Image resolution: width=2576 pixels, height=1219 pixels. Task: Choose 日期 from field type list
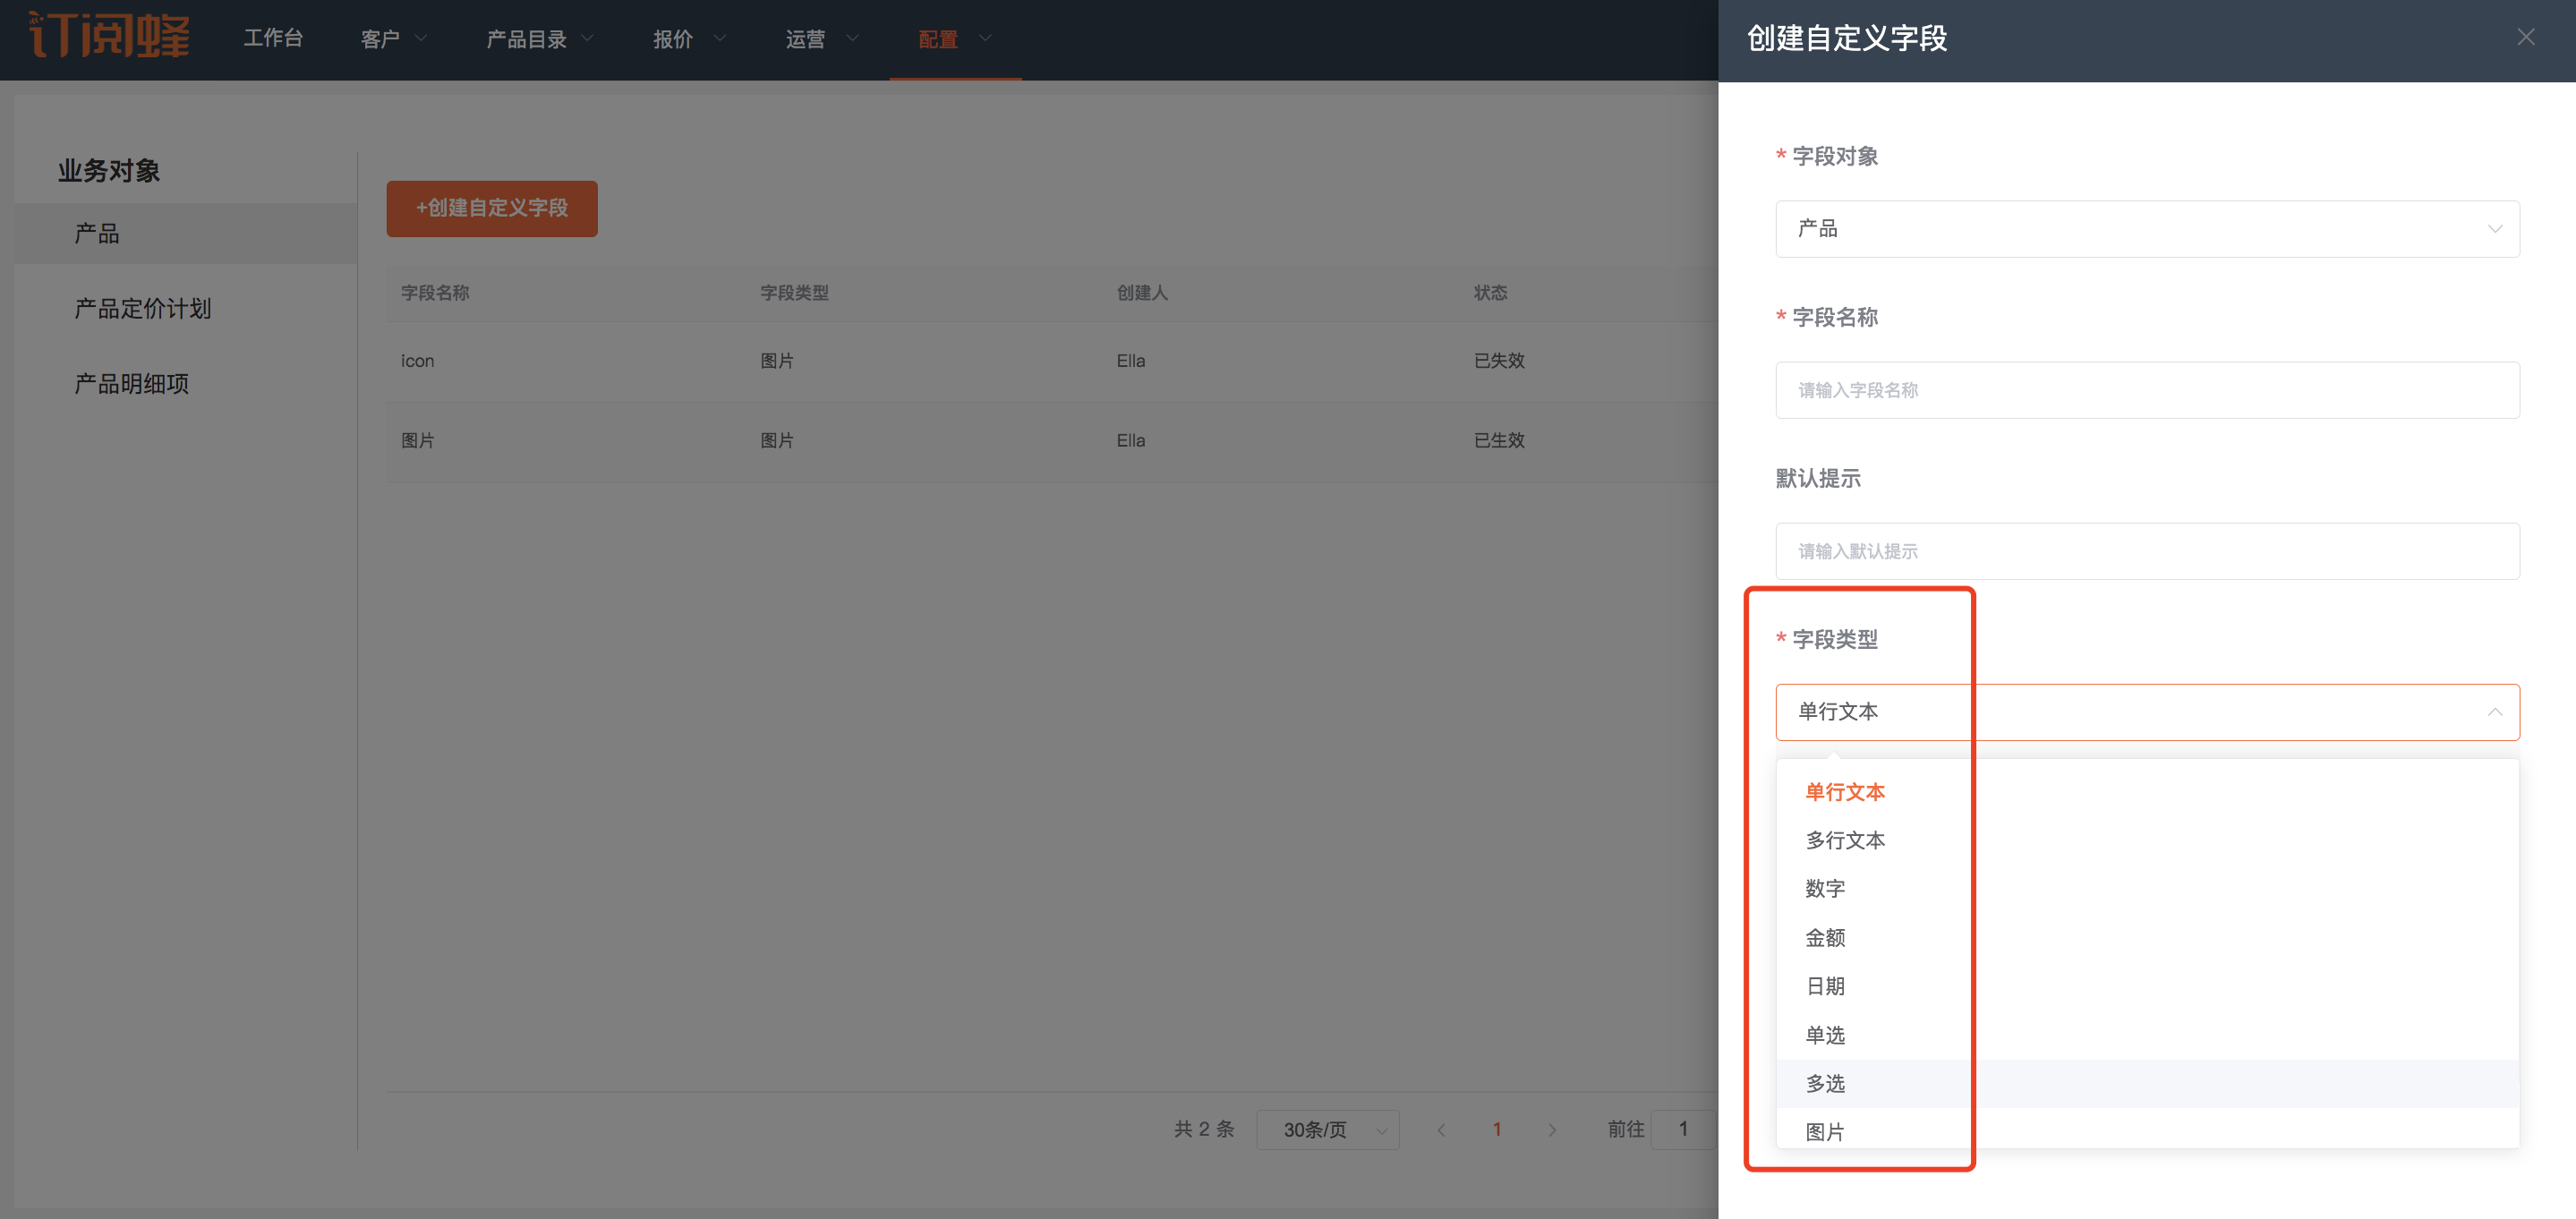point(1825,987)
